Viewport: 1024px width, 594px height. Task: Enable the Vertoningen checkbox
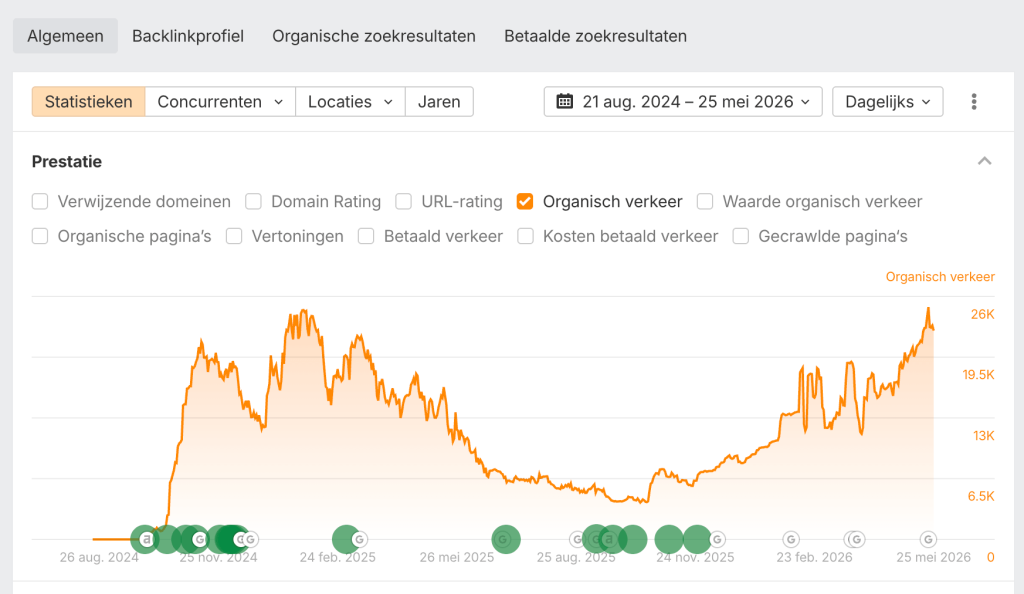pyautogui.click(x=234, y=236)
